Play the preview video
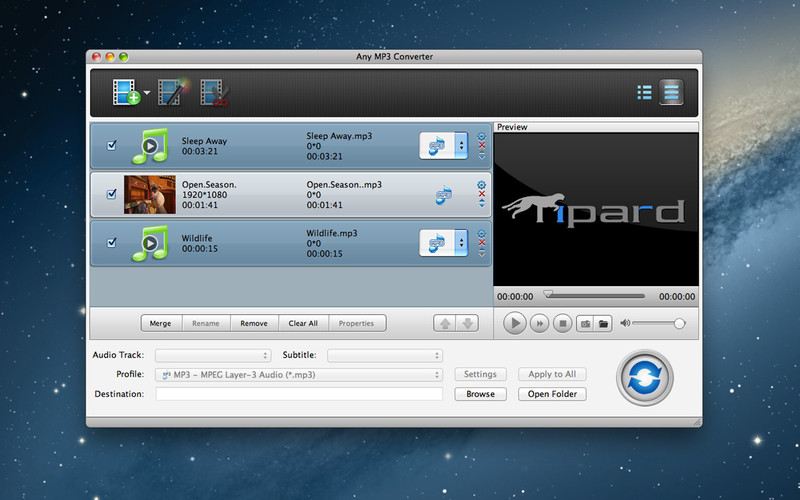 (515, 323)
